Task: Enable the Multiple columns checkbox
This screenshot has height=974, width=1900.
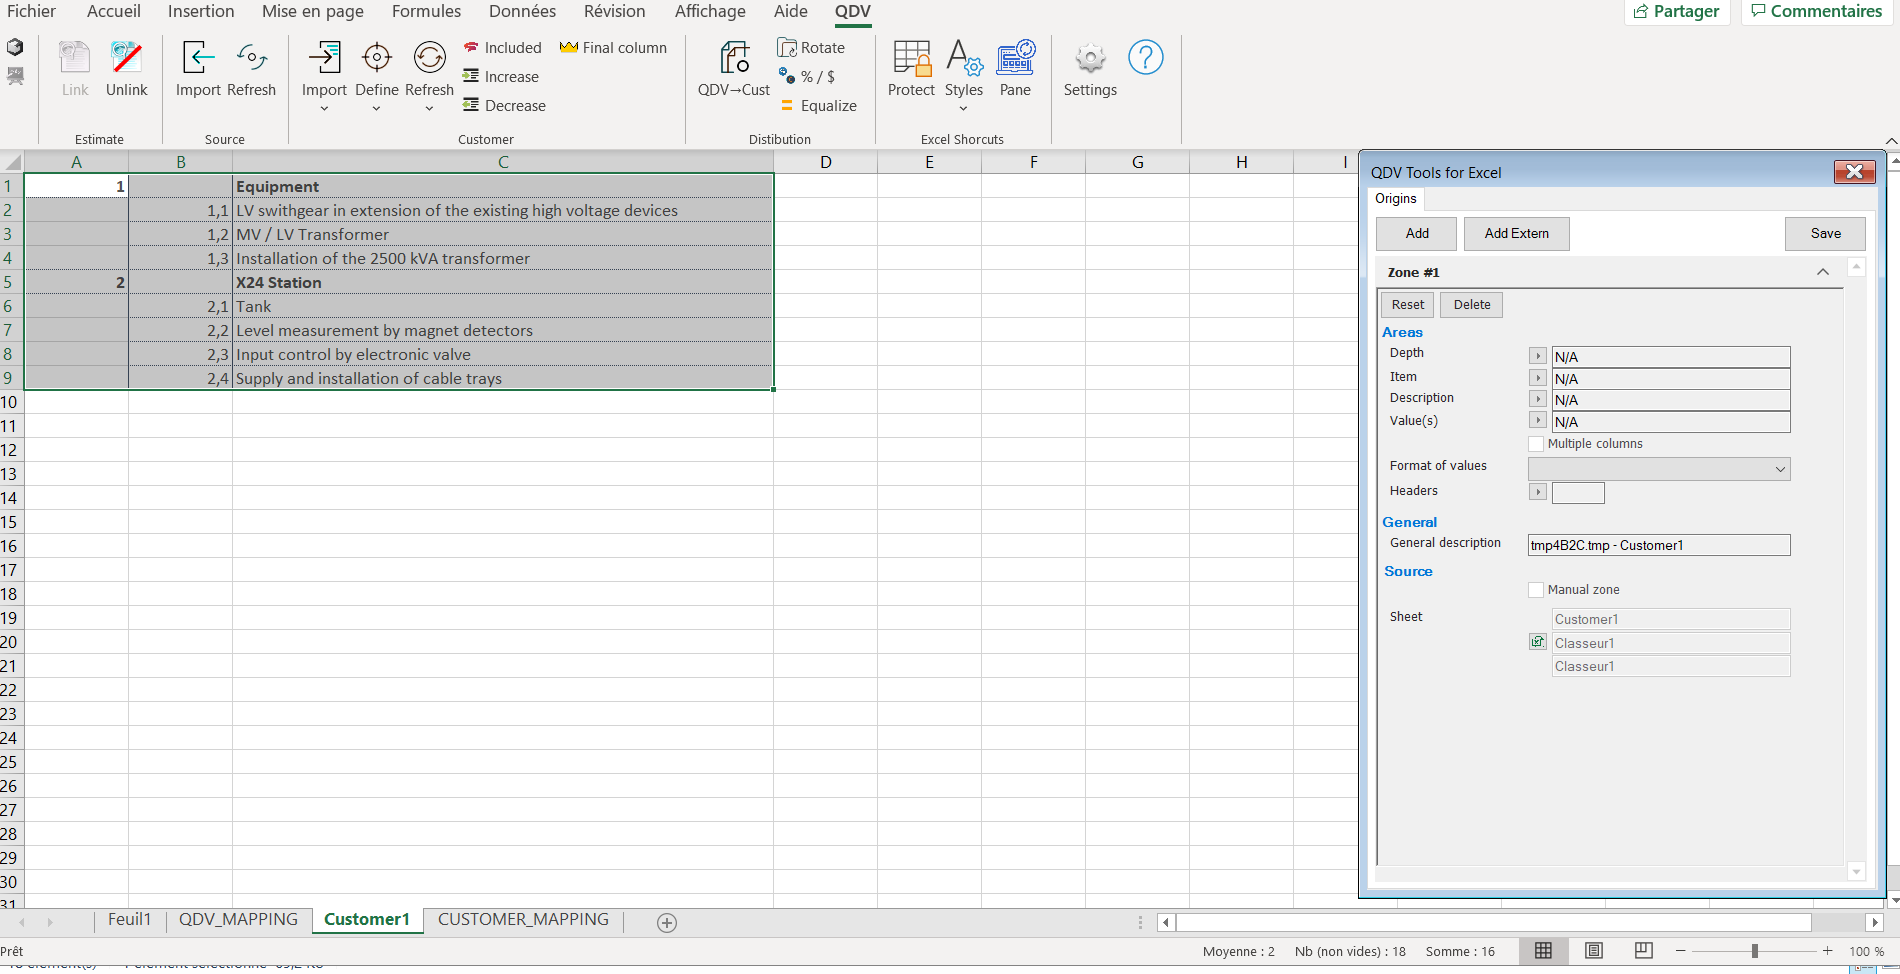Action: (x=1536, y=444)
